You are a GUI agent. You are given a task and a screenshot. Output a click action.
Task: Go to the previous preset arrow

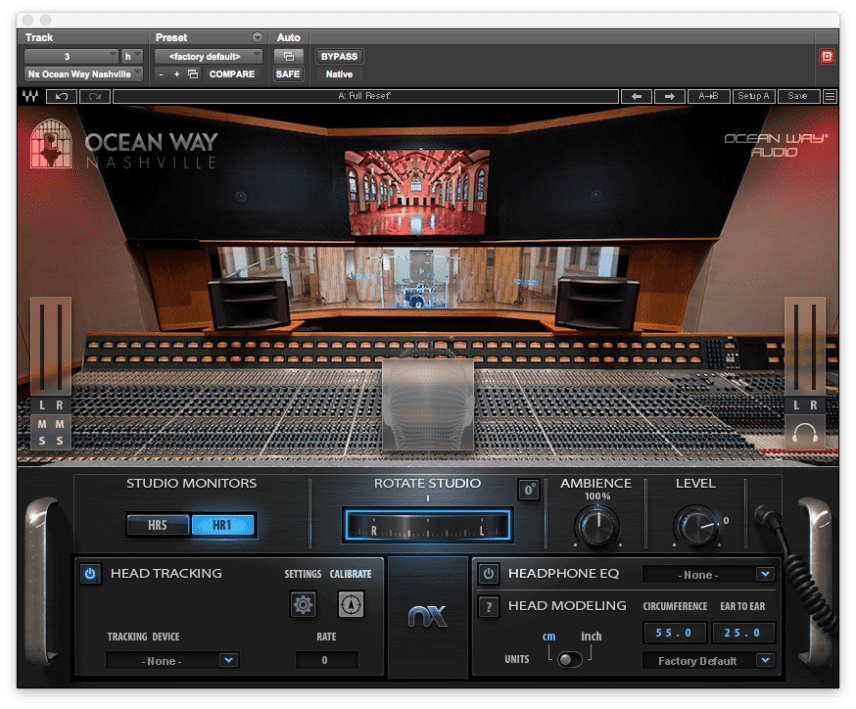(x=636, y=96)
